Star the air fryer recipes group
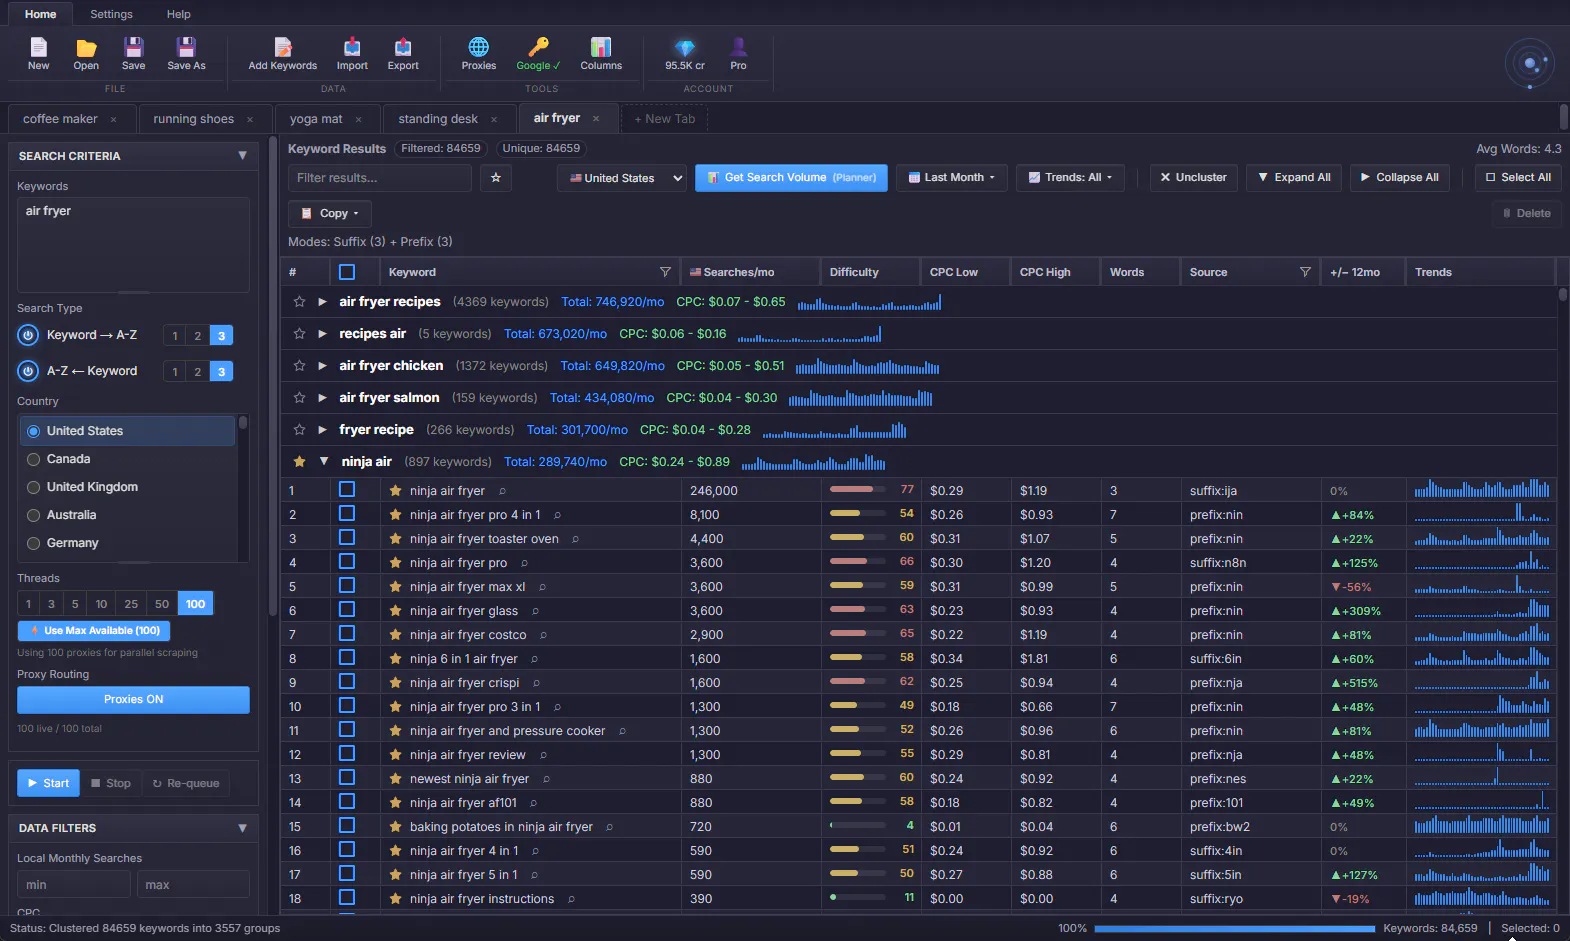1570x941 pixels. [299, 302]
